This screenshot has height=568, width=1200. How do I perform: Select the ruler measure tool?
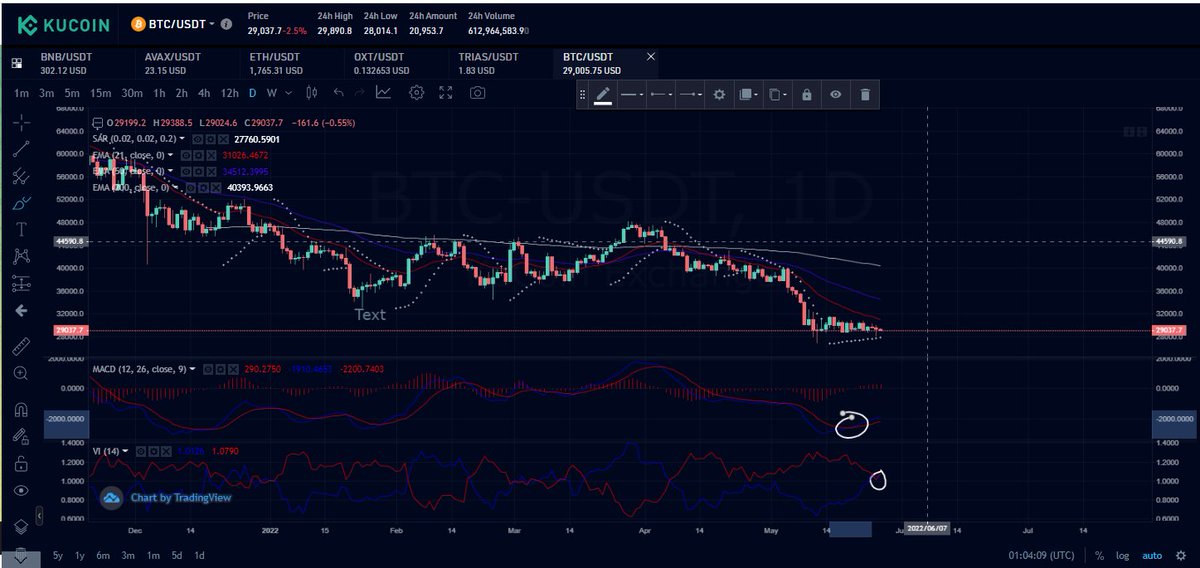21,347
